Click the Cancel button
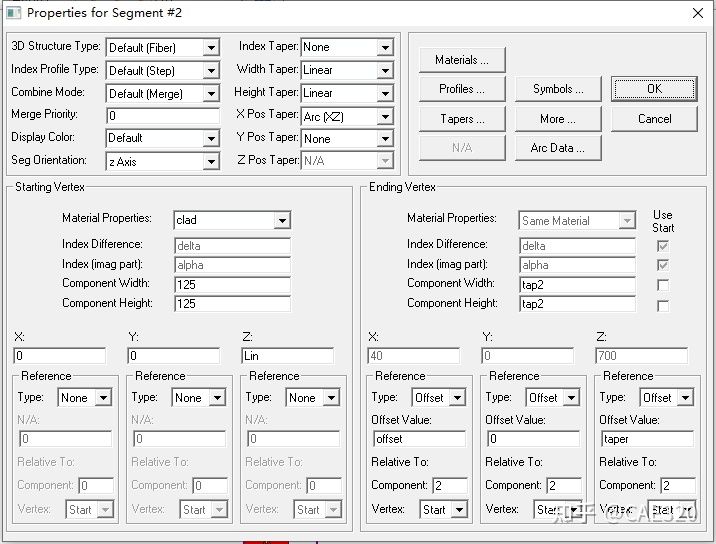Image resolution: width=716 pixels, height=544 pixels. (x=654, y=119)
